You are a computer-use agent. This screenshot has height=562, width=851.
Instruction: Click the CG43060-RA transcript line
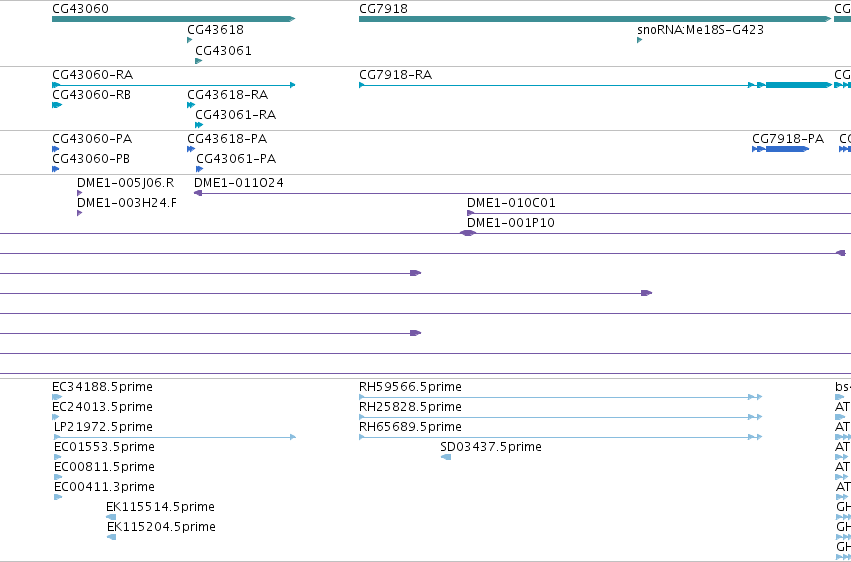tap(174, 85)
